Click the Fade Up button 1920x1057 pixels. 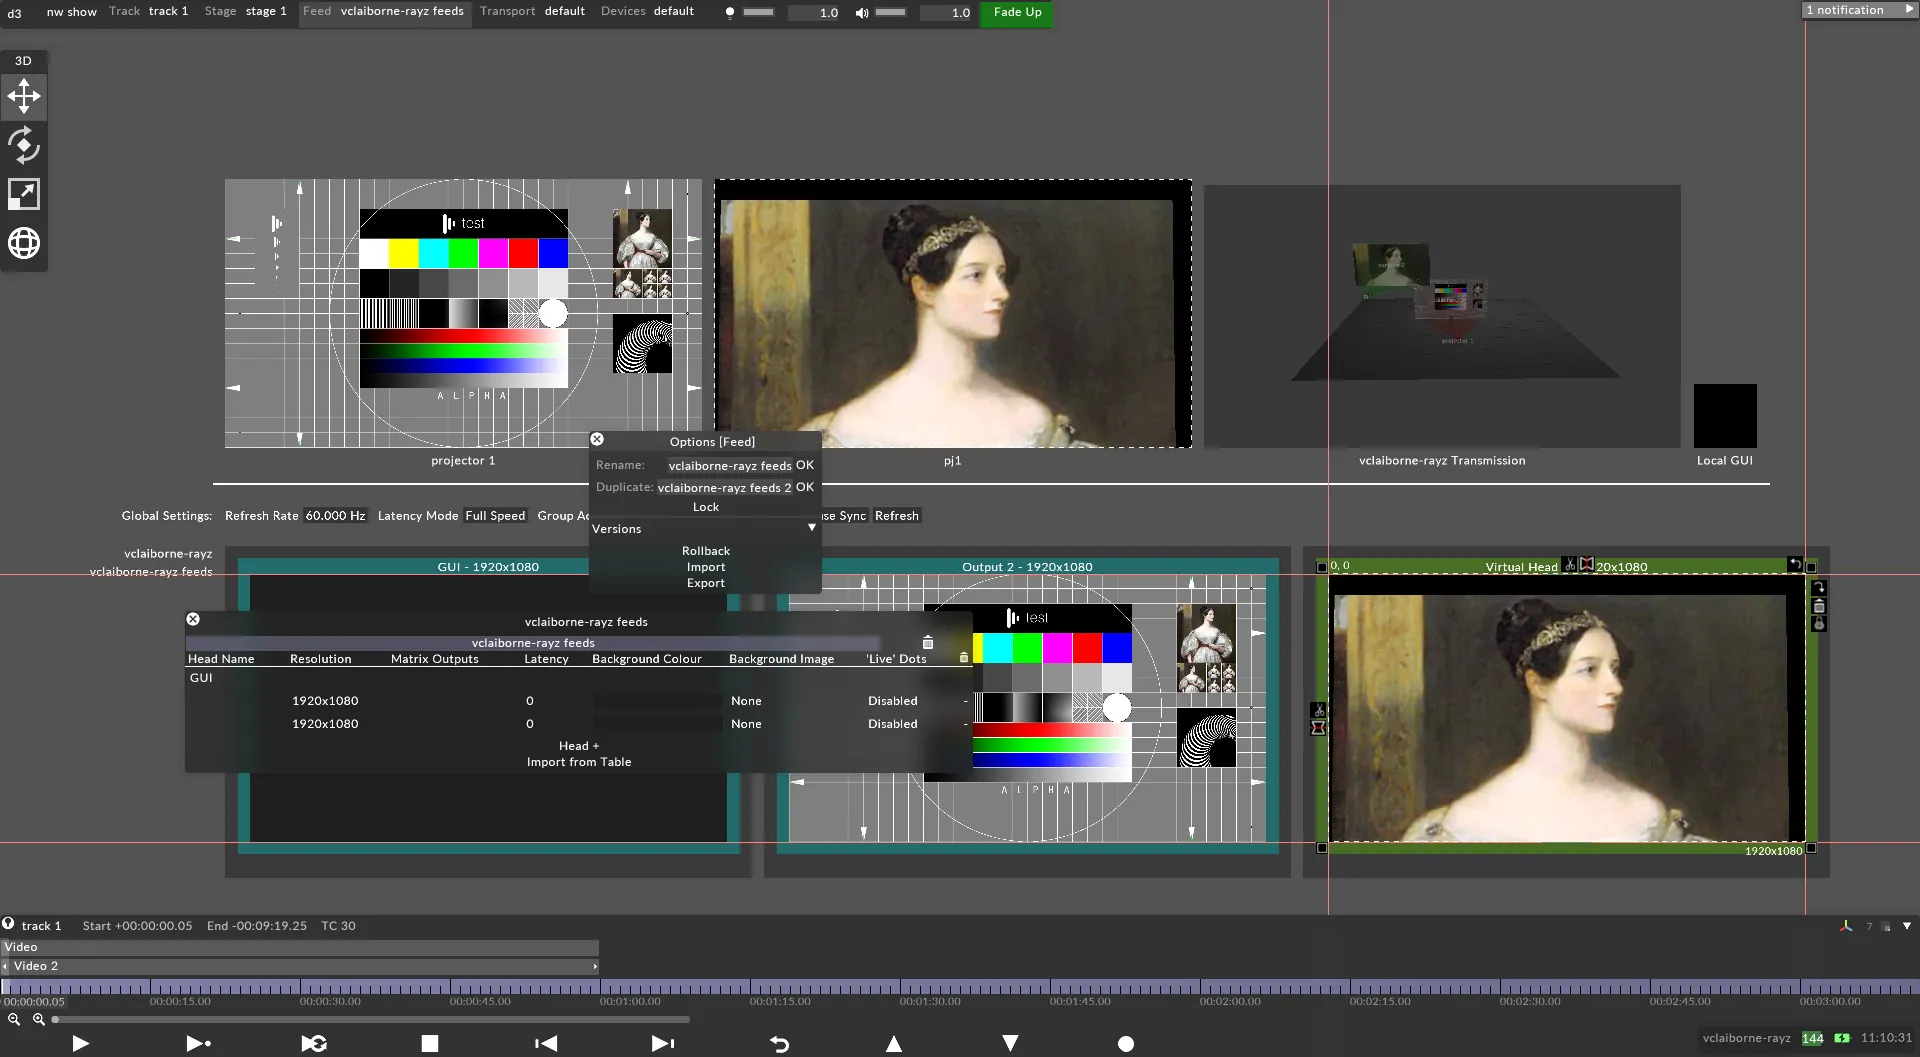point(1016,13)
